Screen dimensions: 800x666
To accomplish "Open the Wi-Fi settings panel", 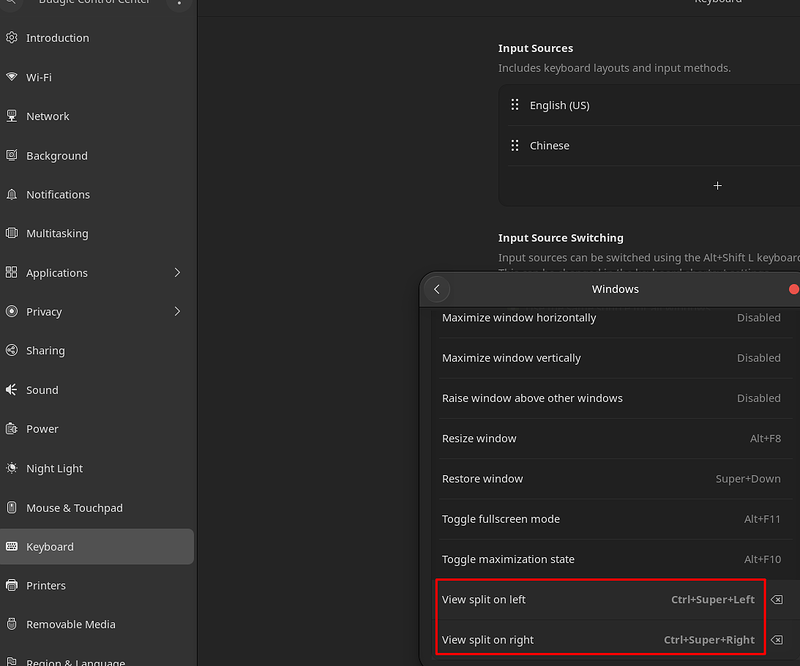I will pos(97,77).
